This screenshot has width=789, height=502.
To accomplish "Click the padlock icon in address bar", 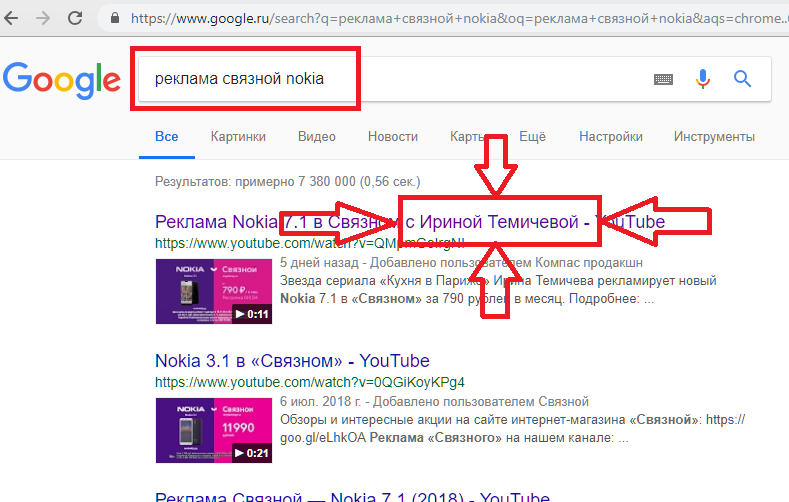I will coord(115,18).
